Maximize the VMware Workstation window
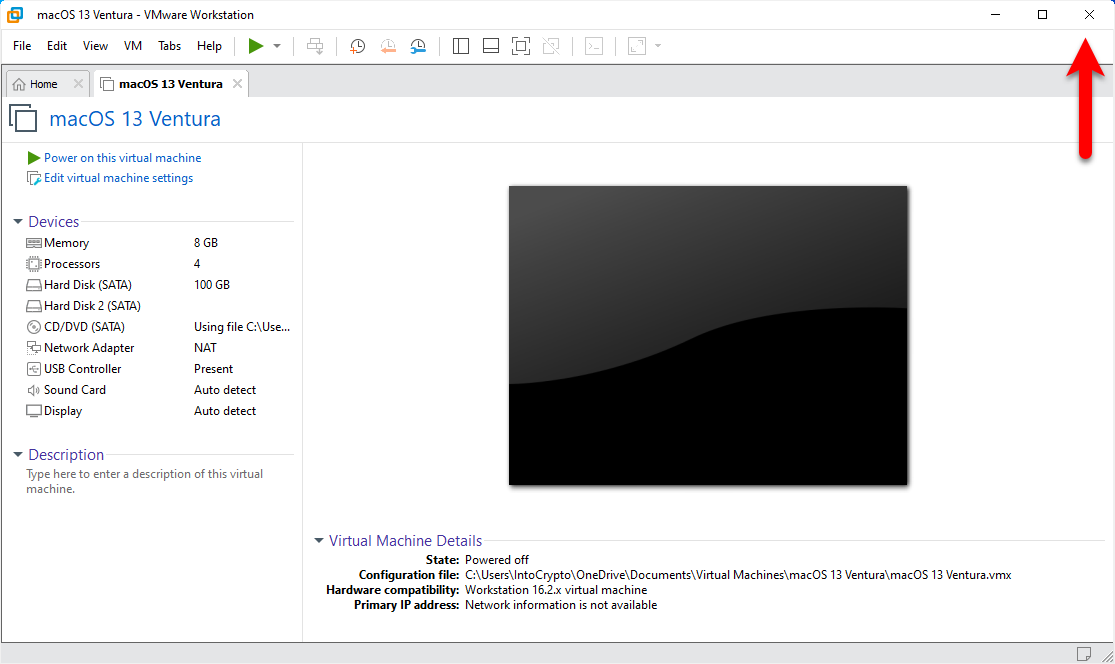 [x=1042, y=14]
